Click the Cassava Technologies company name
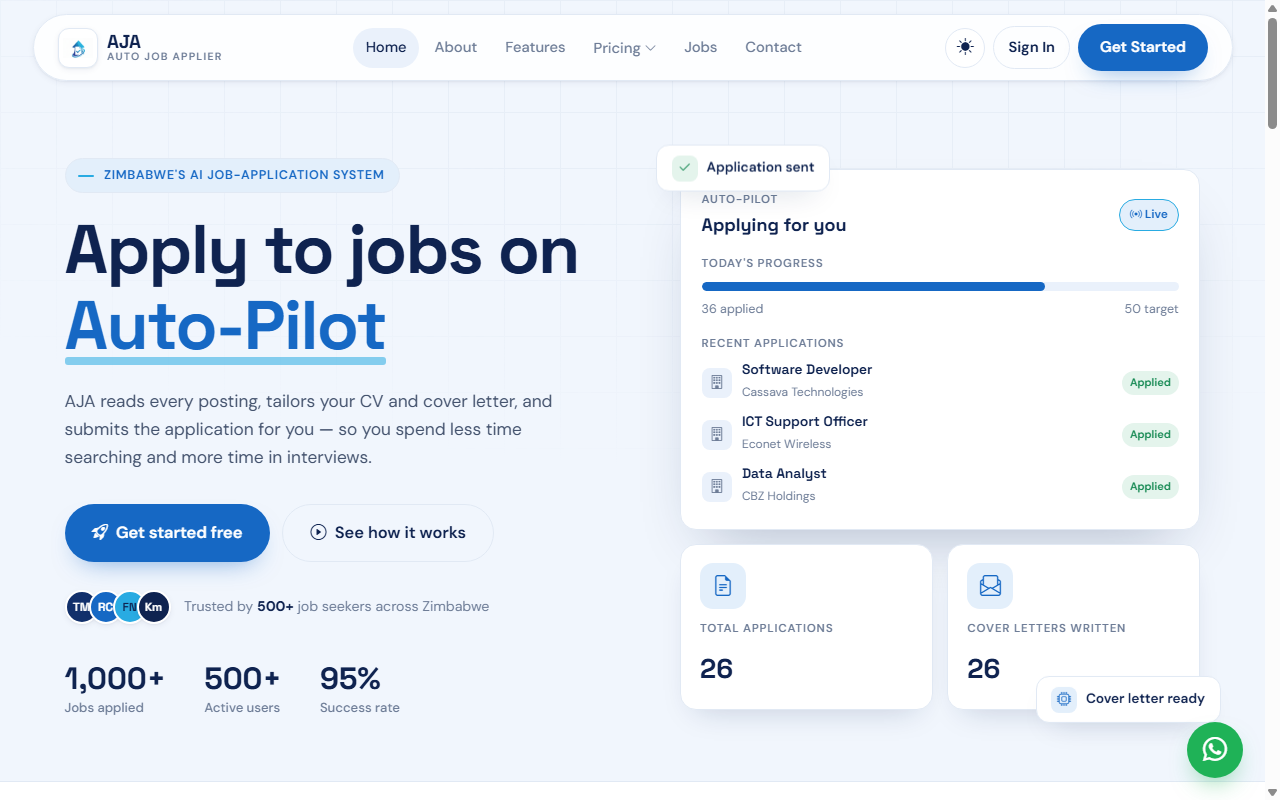The width and height of the screenshot is (1280, 800). pyautogui.click(x=802, y=393)
